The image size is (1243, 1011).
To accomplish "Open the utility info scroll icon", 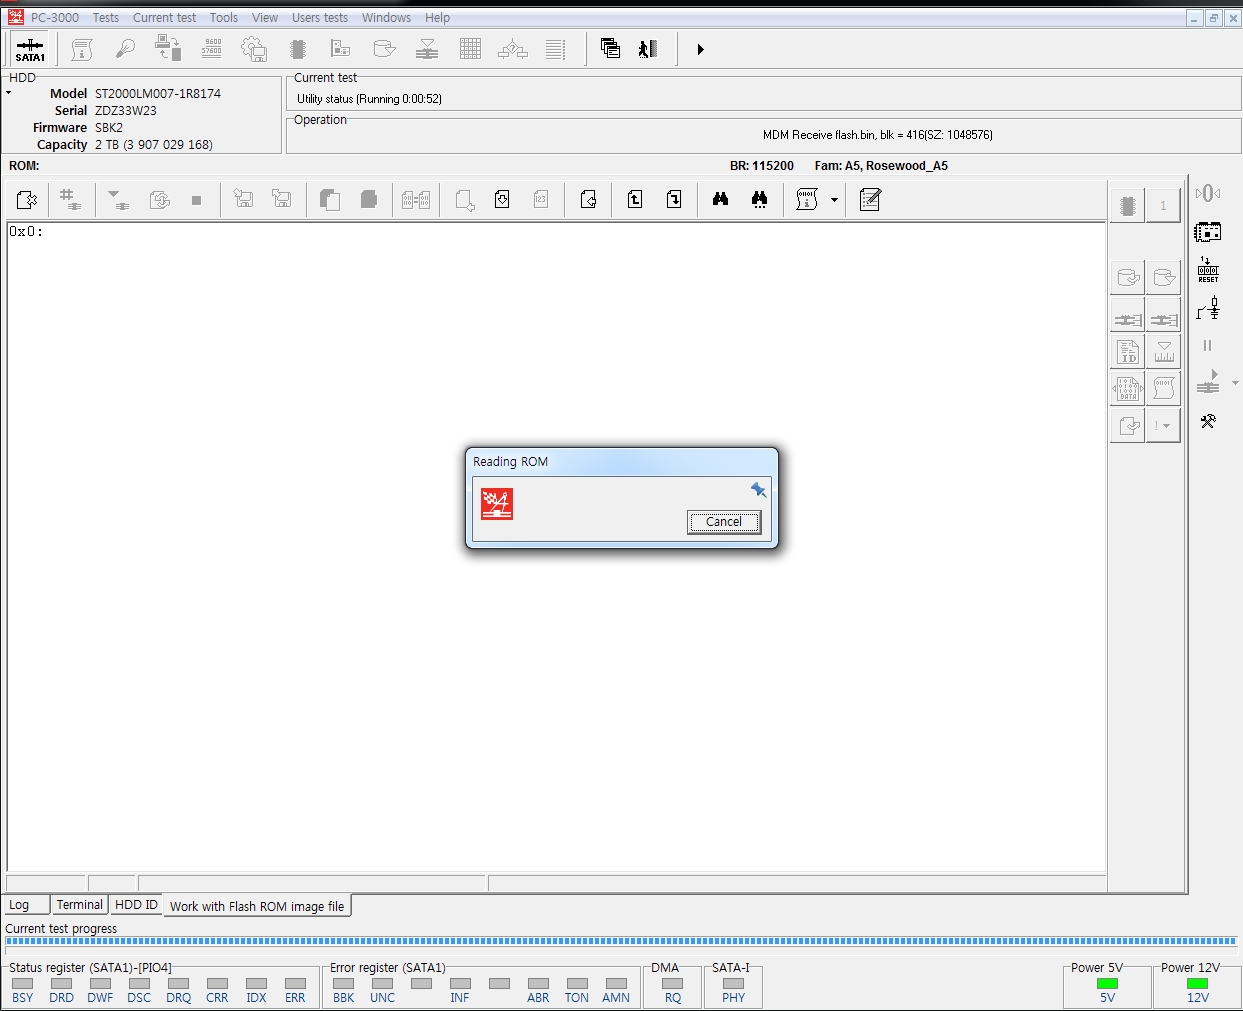I will (x=82, y=49).
